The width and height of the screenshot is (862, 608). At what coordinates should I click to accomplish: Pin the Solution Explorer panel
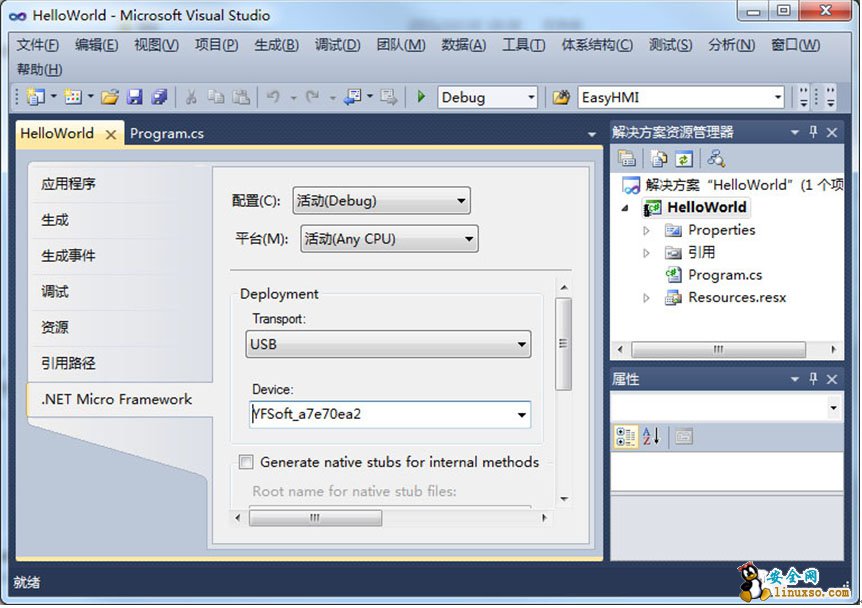pyautogui.click(x=813, y=132)
